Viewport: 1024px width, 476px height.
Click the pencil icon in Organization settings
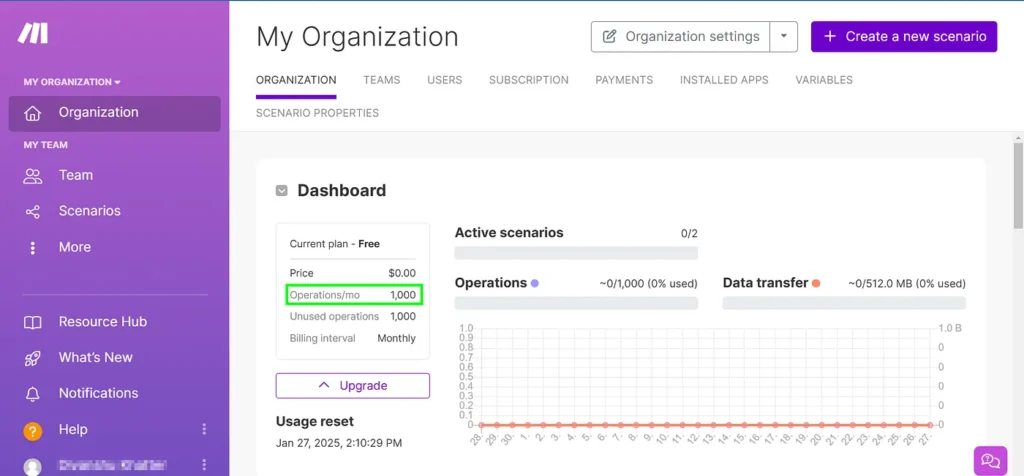[x=609, y=37]
